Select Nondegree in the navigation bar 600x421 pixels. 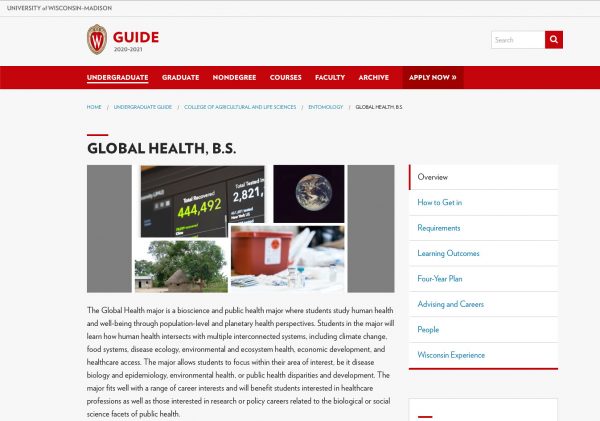pos(234,77)
